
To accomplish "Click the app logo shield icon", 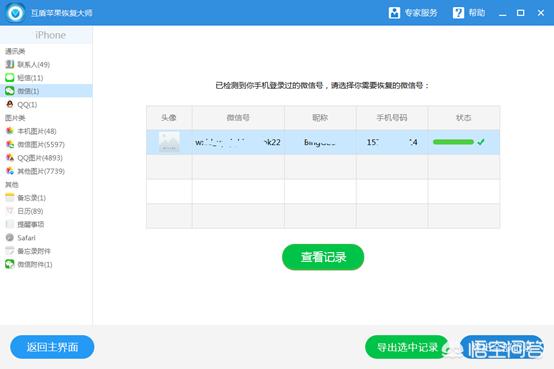I will tap(16, 13).
